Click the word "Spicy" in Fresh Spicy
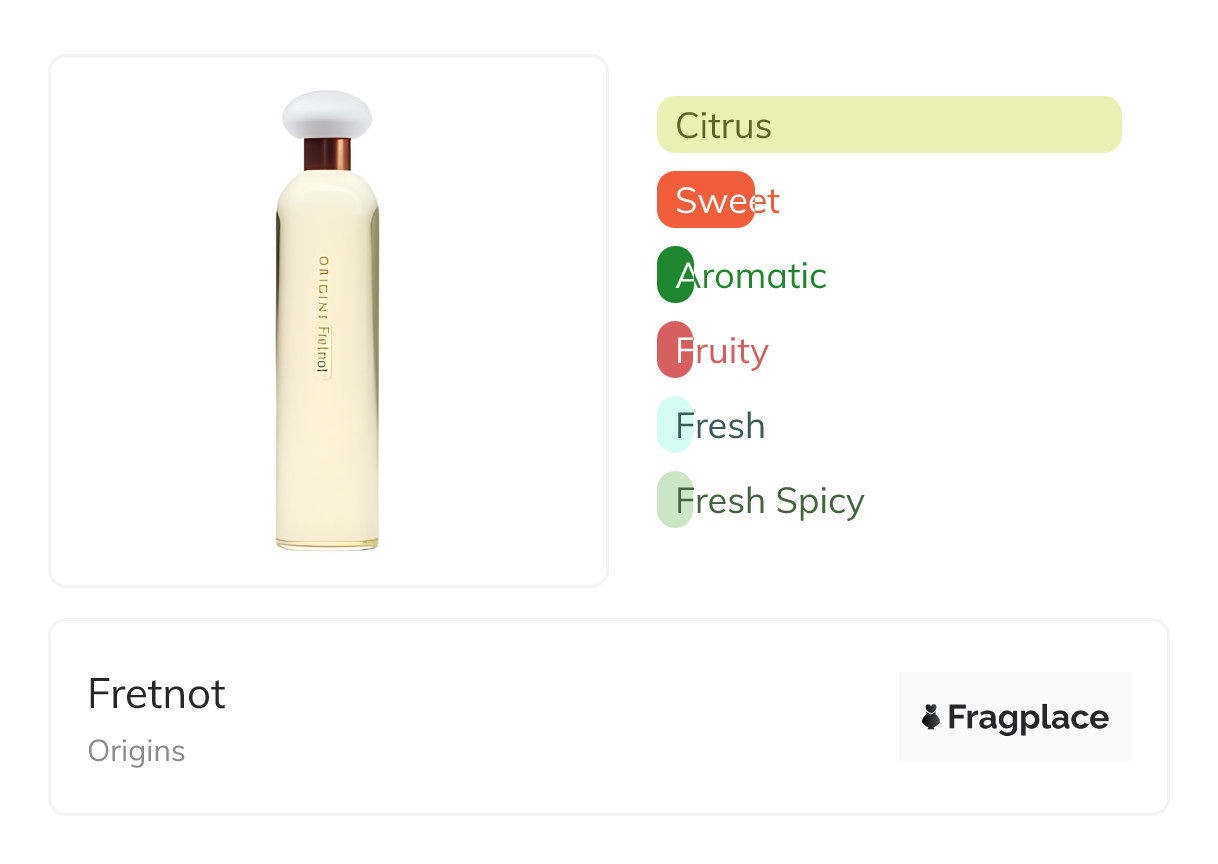Screen dimensions: 1218x864 click(x=820, y=500)
